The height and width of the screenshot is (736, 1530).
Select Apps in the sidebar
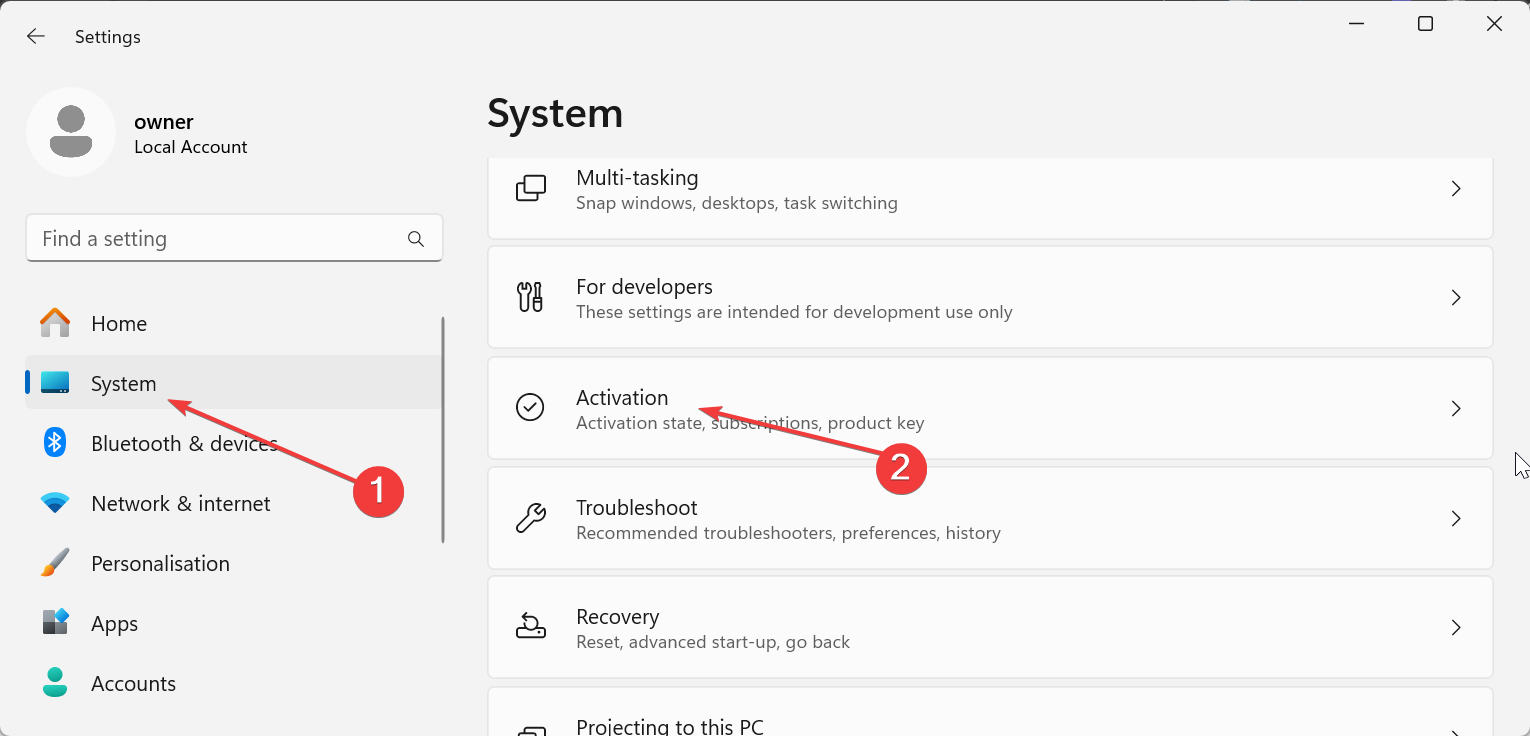point(114,624)
